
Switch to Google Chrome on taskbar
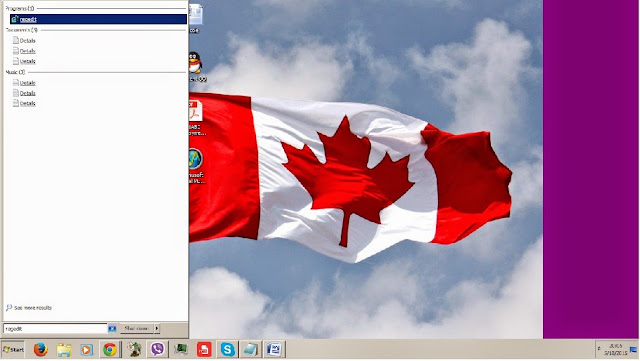109,350
